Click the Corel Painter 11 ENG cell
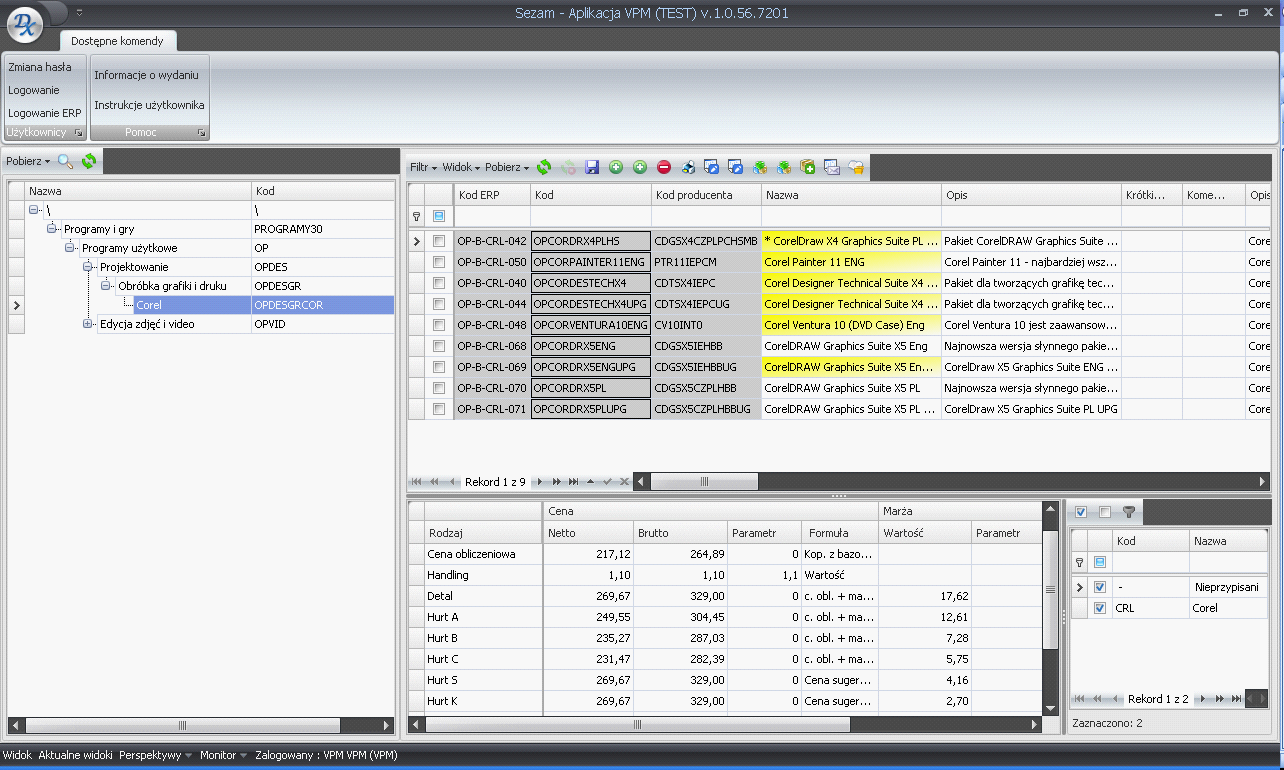 pyautogui.click(x=851, y=262)
